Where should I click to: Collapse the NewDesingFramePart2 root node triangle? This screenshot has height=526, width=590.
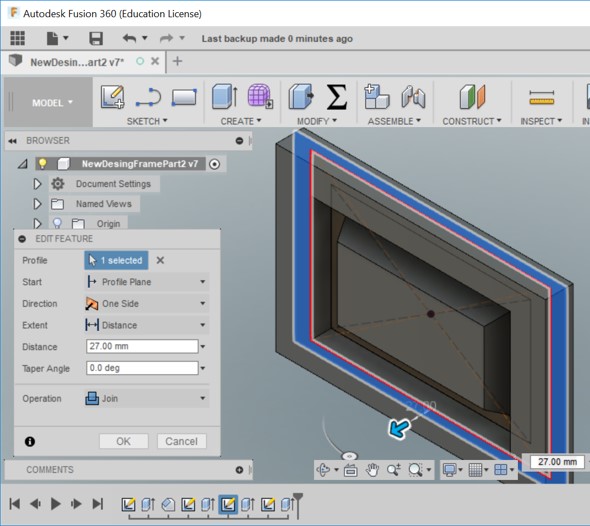pyautogui.click(x=23, y=164)
